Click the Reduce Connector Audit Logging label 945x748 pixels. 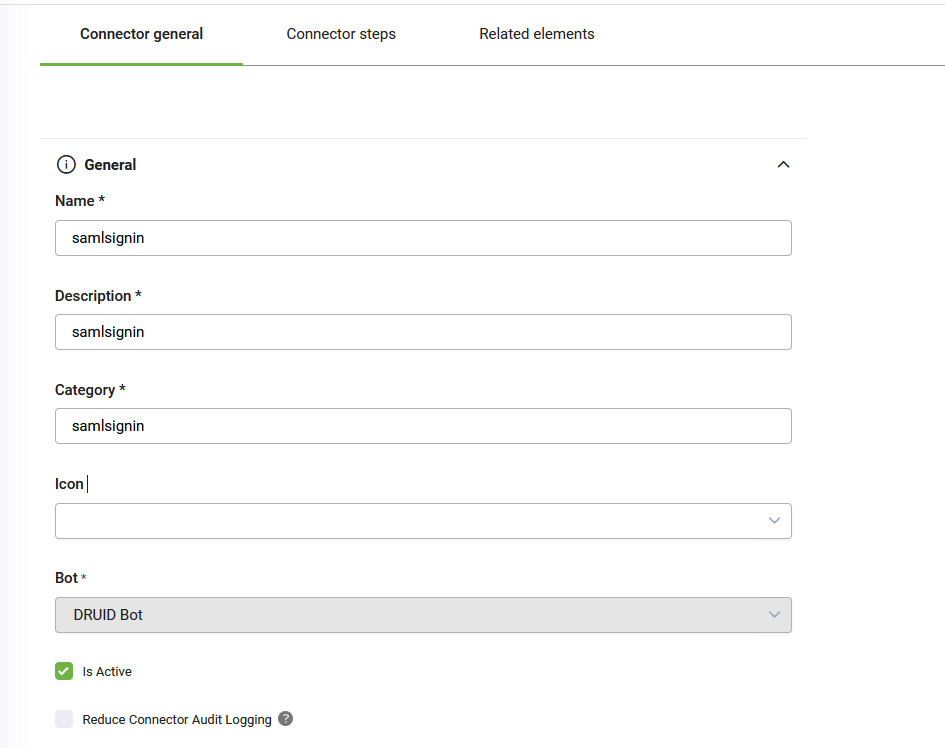point(177,719)
